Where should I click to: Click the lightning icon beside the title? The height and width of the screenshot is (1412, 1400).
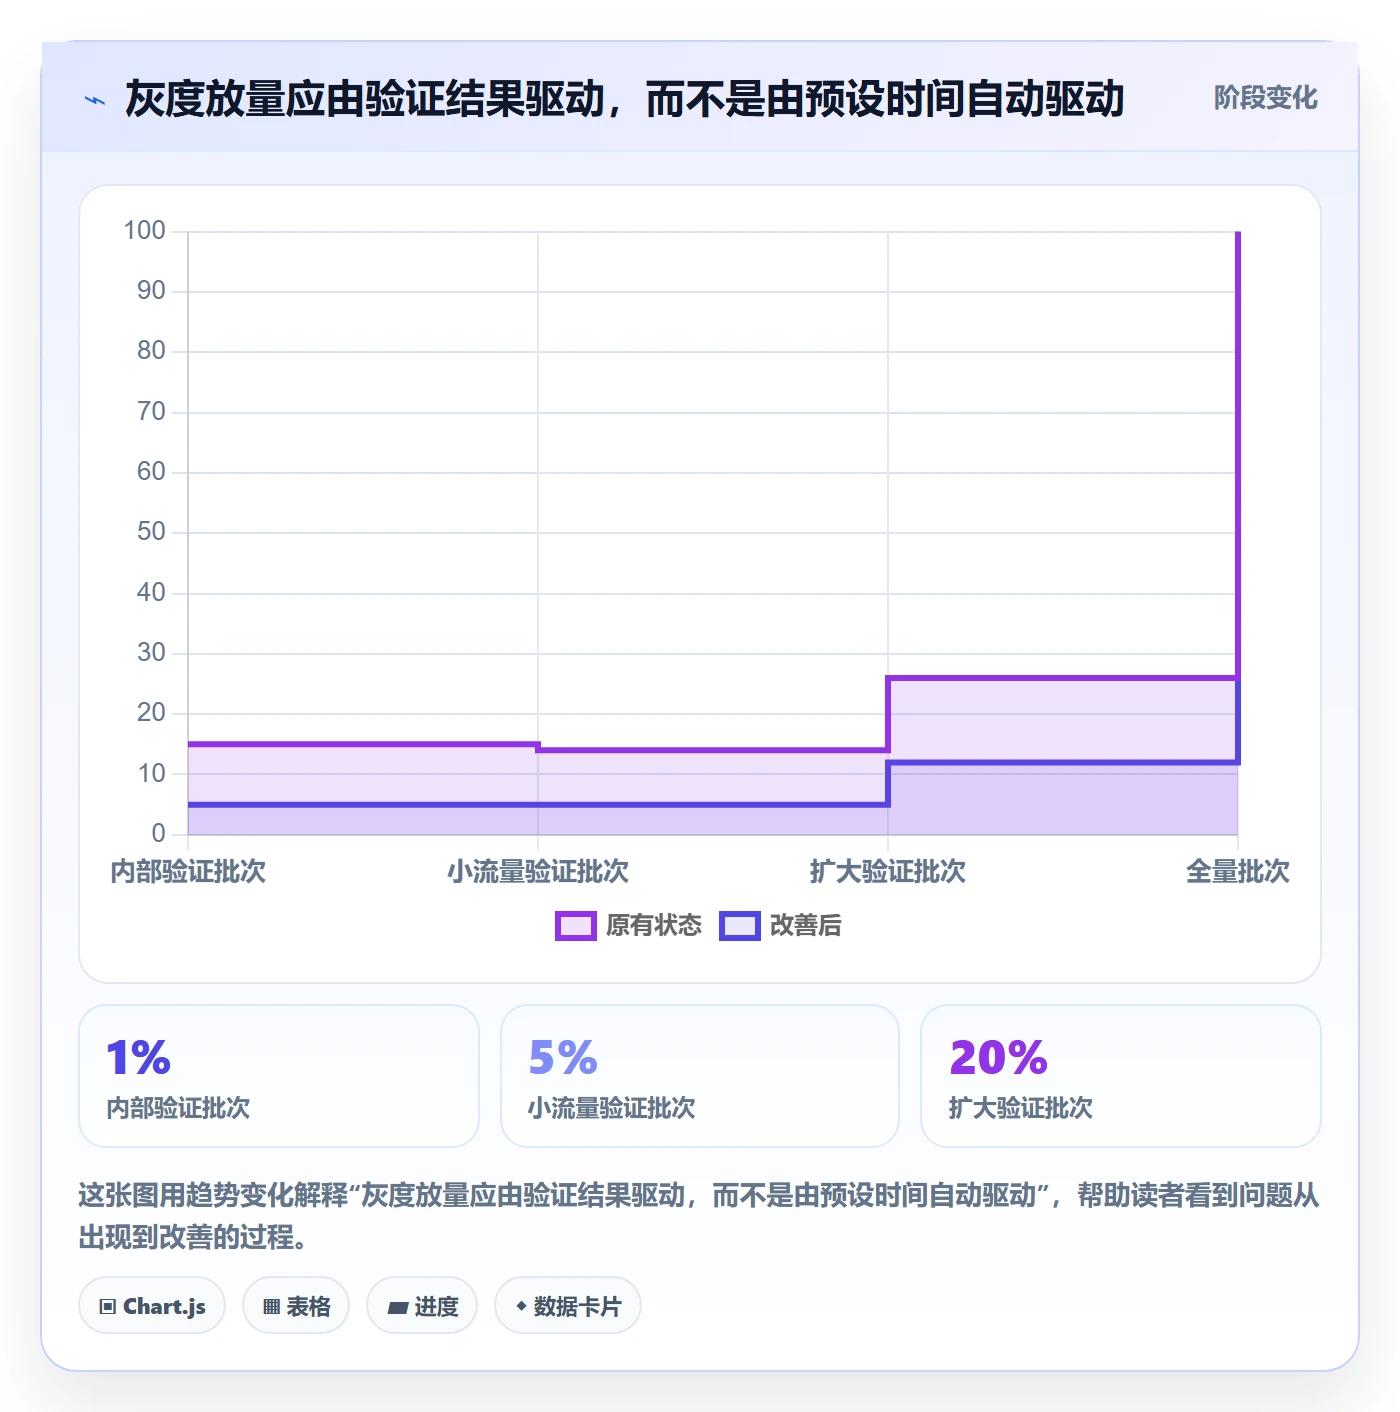tap(95, 100)
